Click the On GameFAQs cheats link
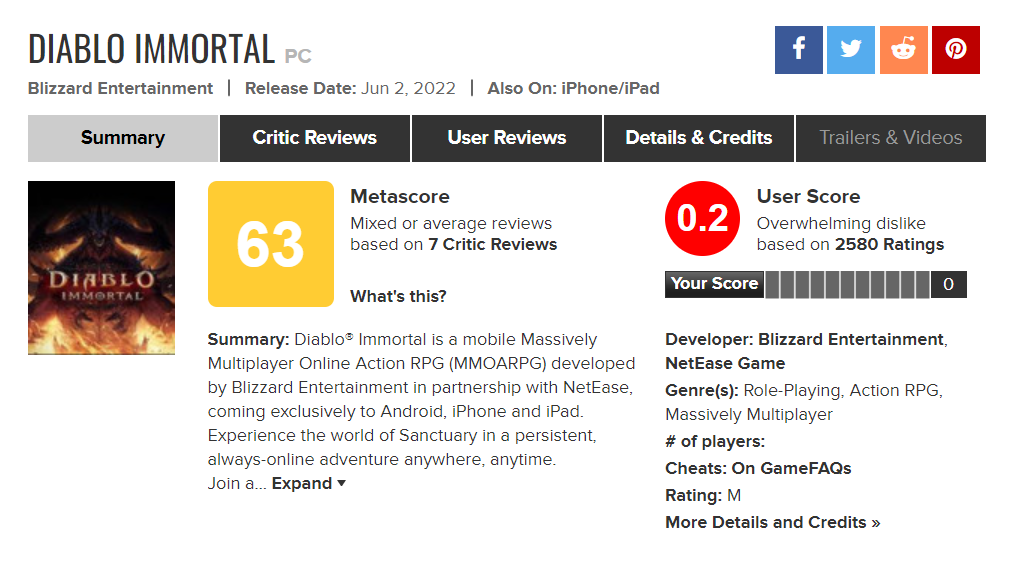This screenshot has width=1016, height=577. click(791, 468)
